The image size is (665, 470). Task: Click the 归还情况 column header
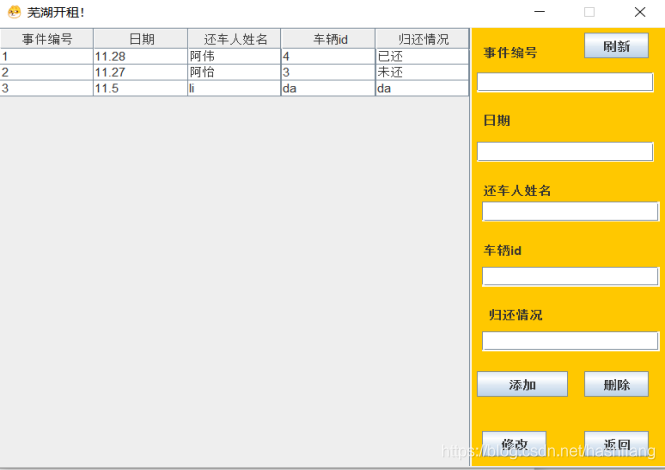[422, 39]
